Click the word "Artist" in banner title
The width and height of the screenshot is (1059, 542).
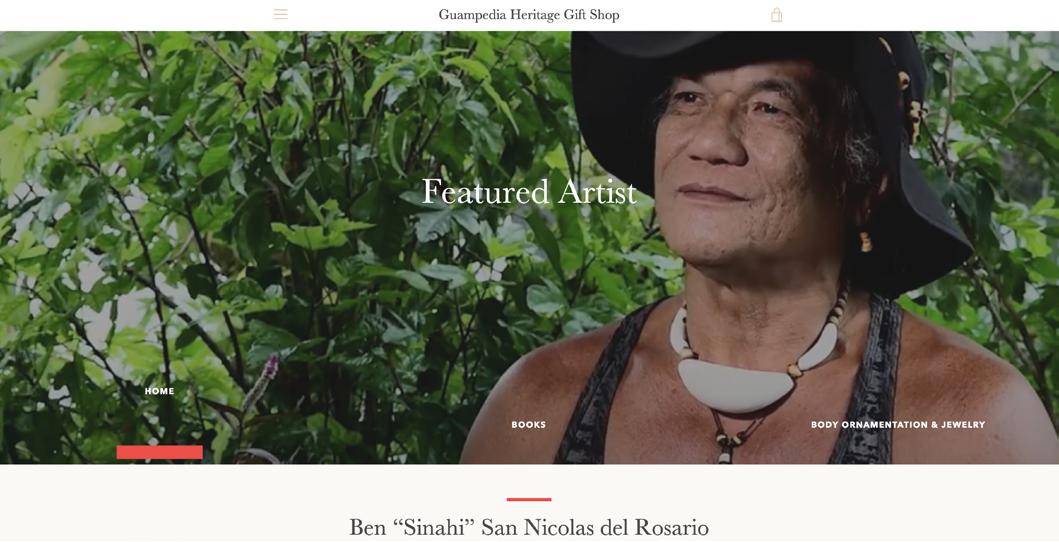(597, 192)
